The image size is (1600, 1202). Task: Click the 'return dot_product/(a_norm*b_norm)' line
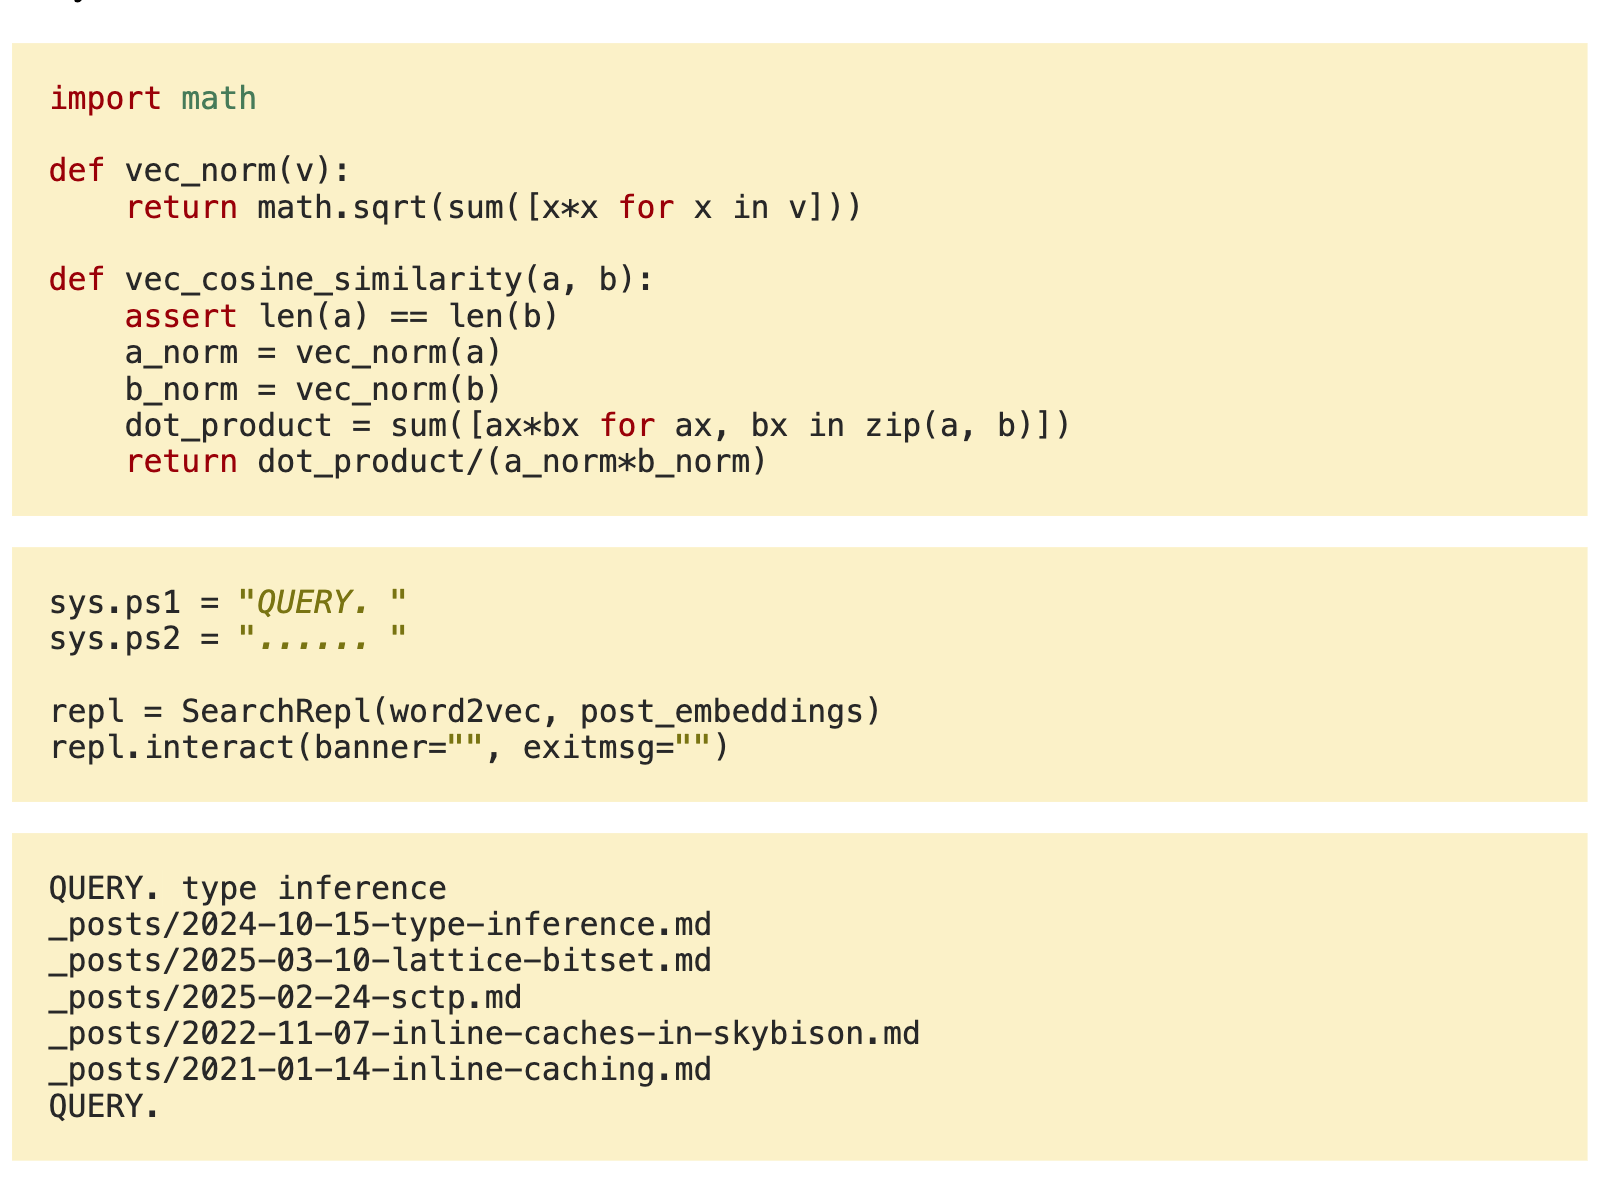pos(446,462)
